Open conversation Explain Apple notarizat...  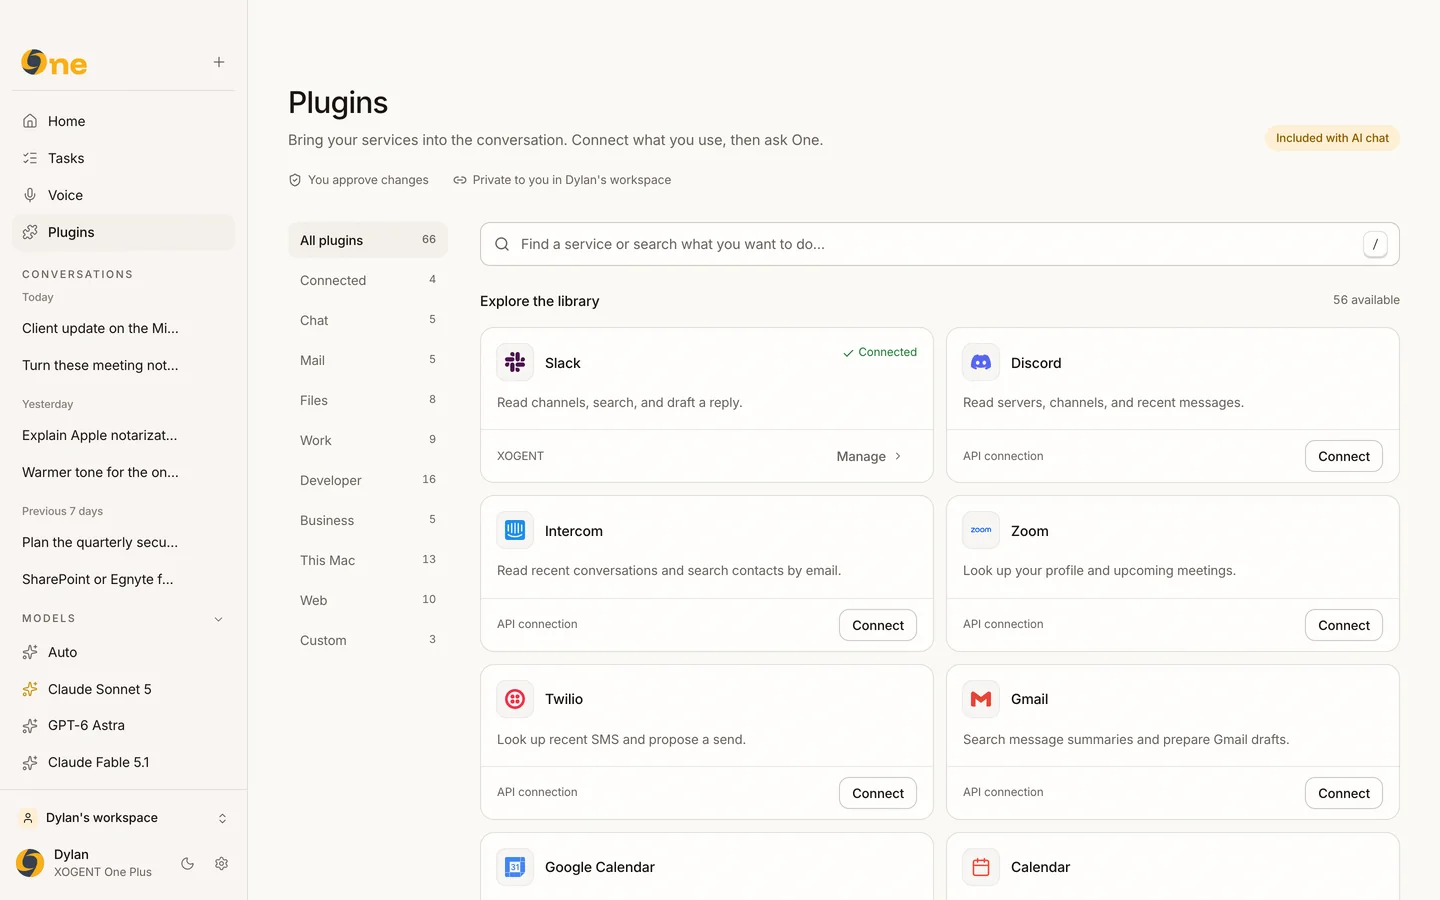(x=100, y=435)
